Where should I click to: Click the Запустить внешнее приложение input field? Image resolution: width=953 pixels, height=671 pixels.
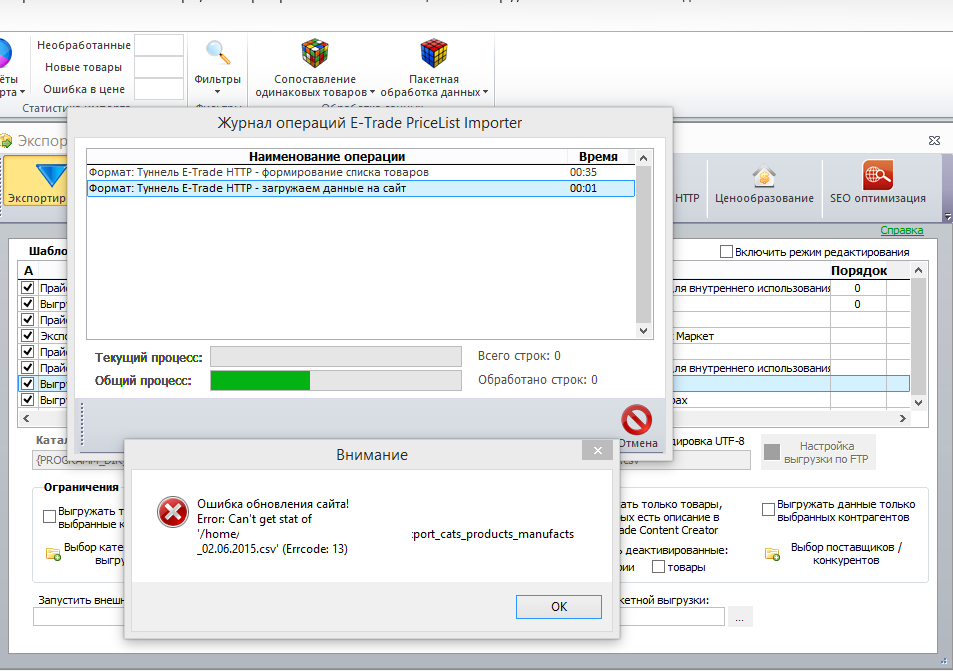coord(79,616)
